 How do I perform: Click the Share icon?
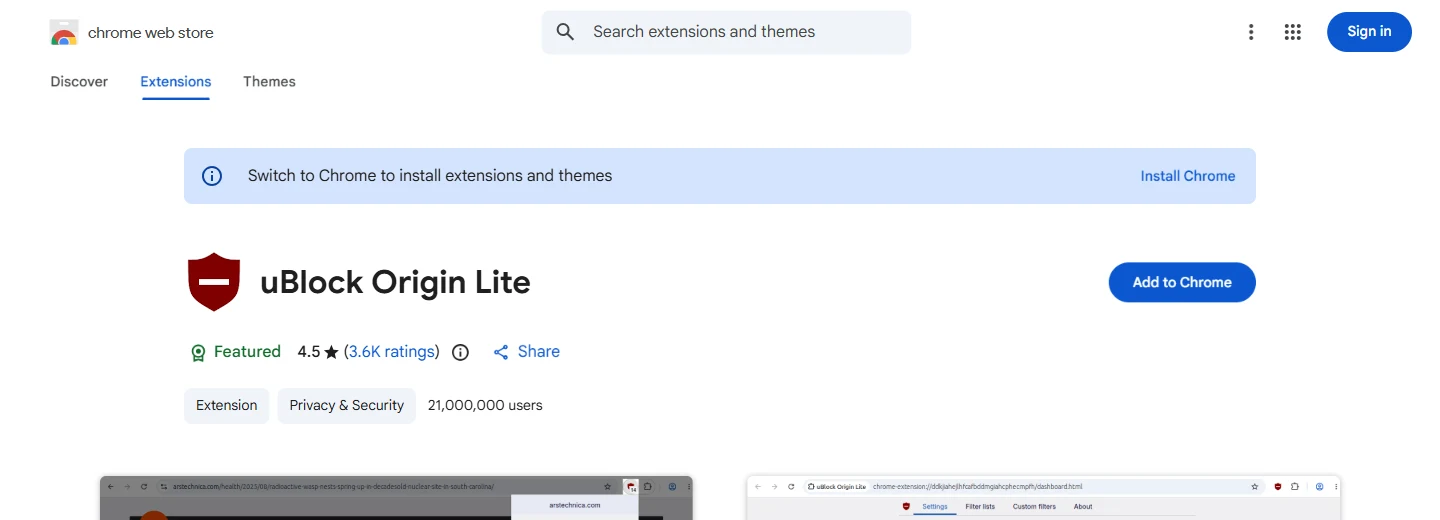click(501, 352)
